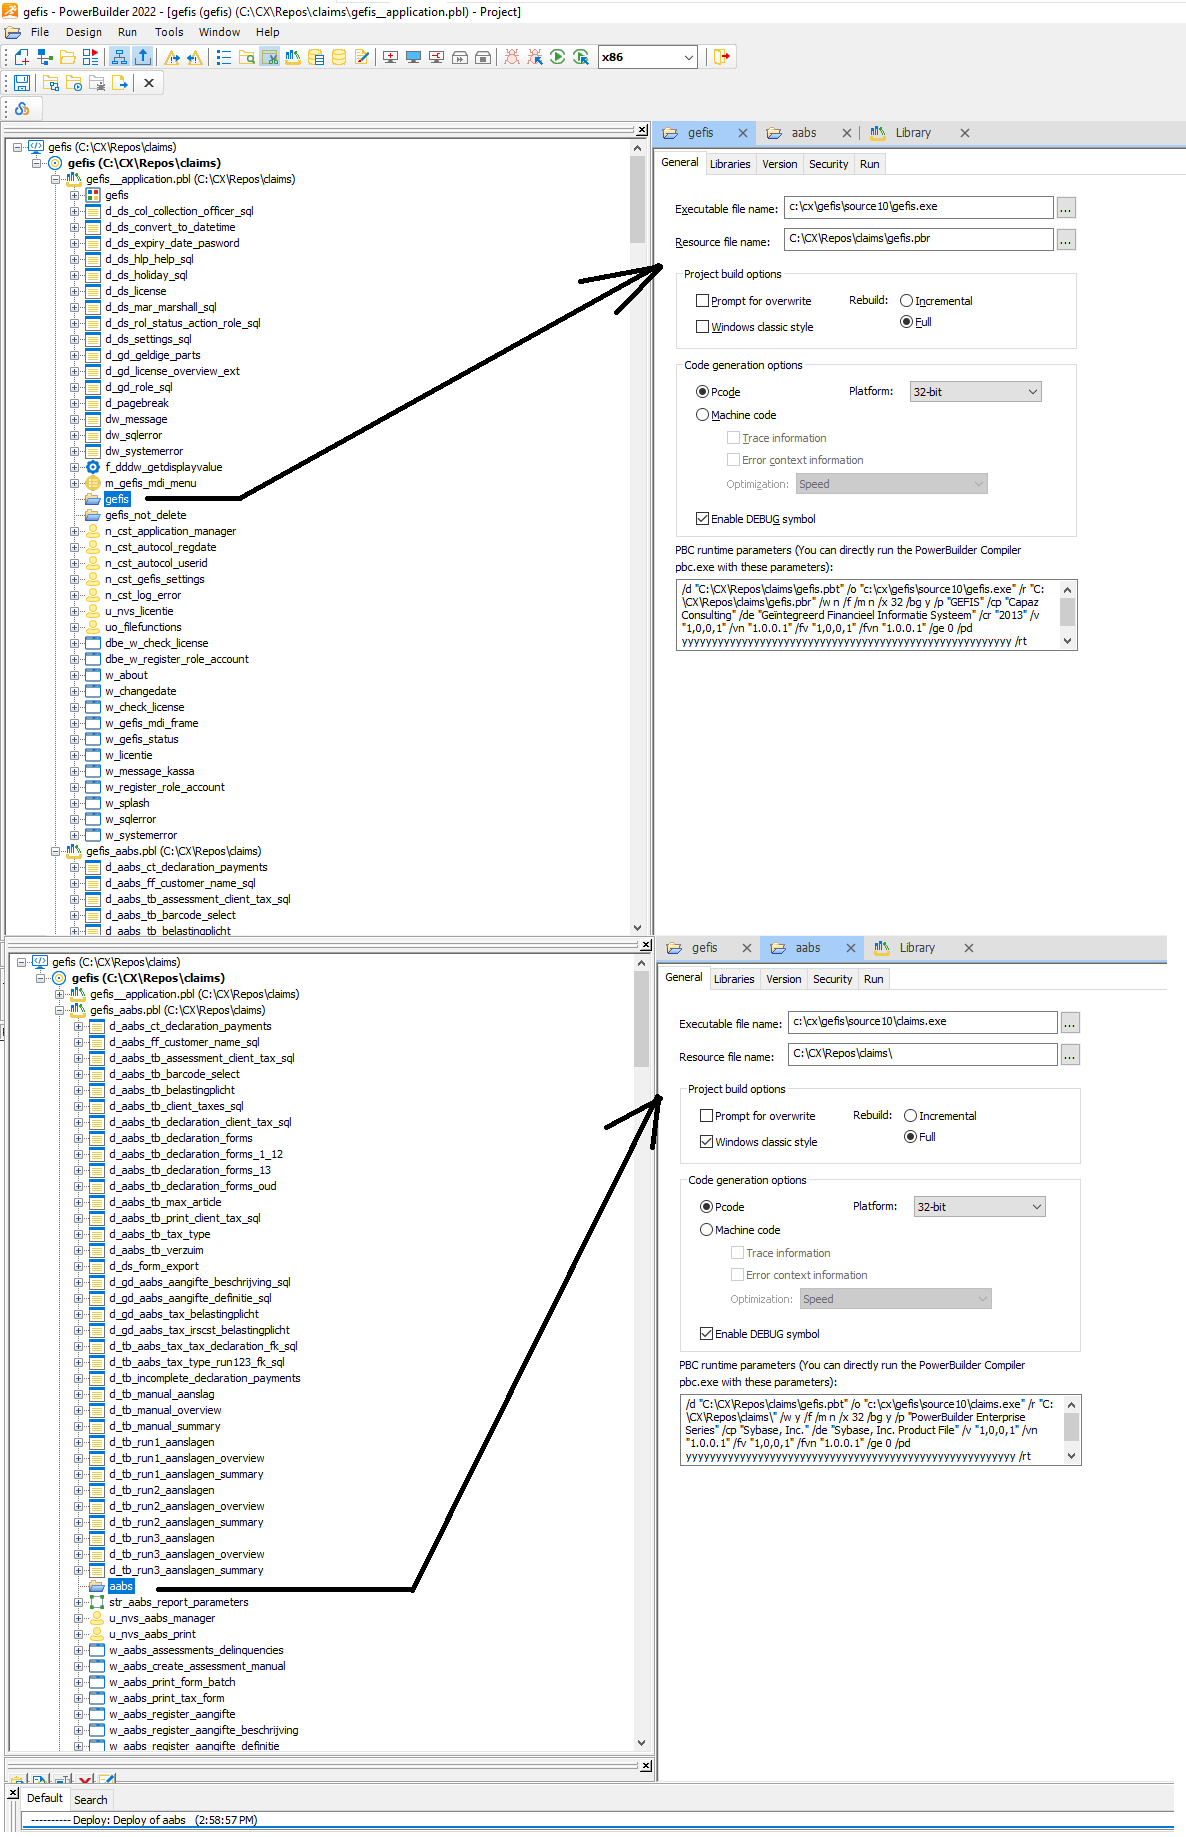Enable Prompt for overwrite in gefis project
The height and width of the screenshot is (1837, 1186).
point(702,301)
